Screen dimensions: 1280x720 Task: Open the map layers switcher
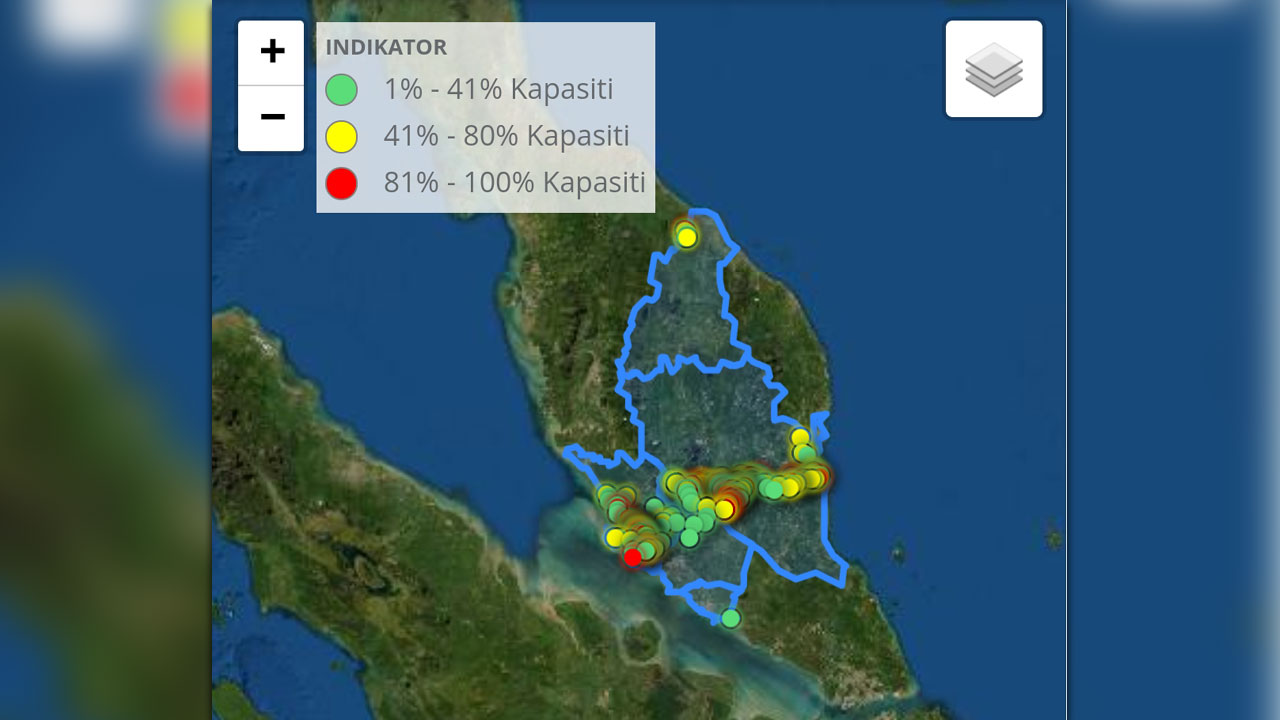tap(994, 69)
